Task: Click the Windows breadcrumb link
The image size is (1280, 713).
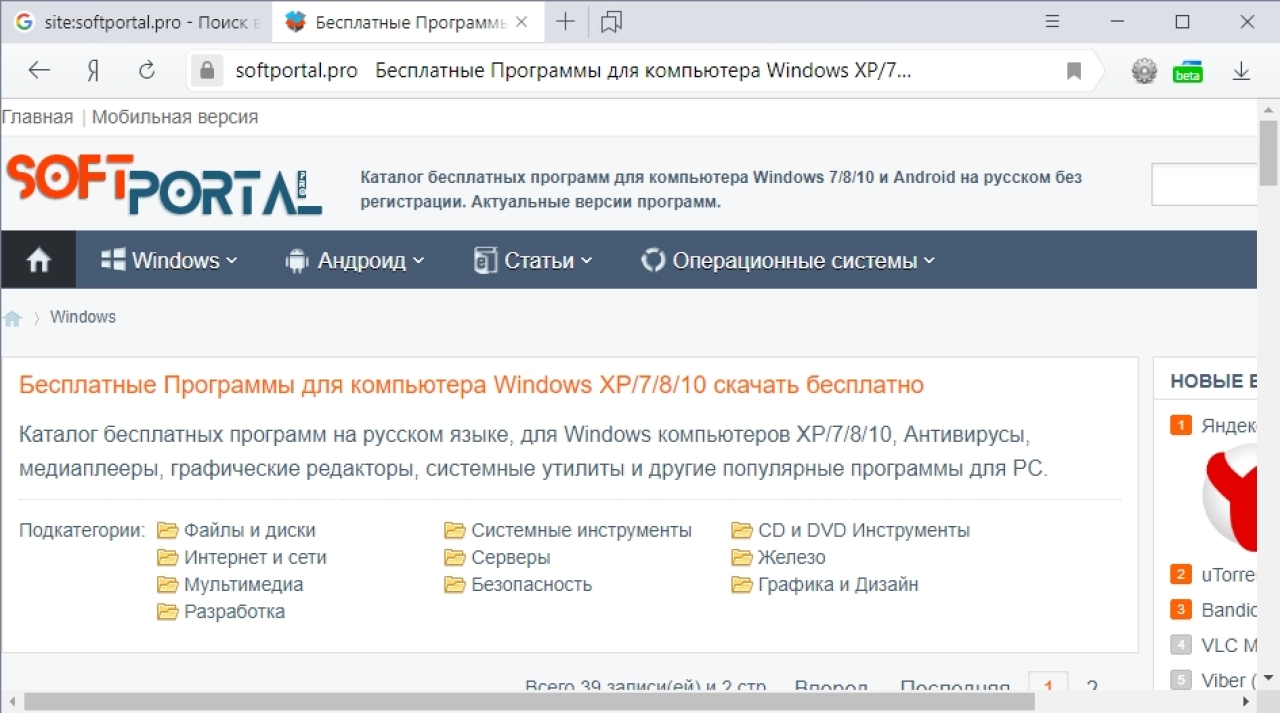Action: pyautogui.click(x=83, y=317)
